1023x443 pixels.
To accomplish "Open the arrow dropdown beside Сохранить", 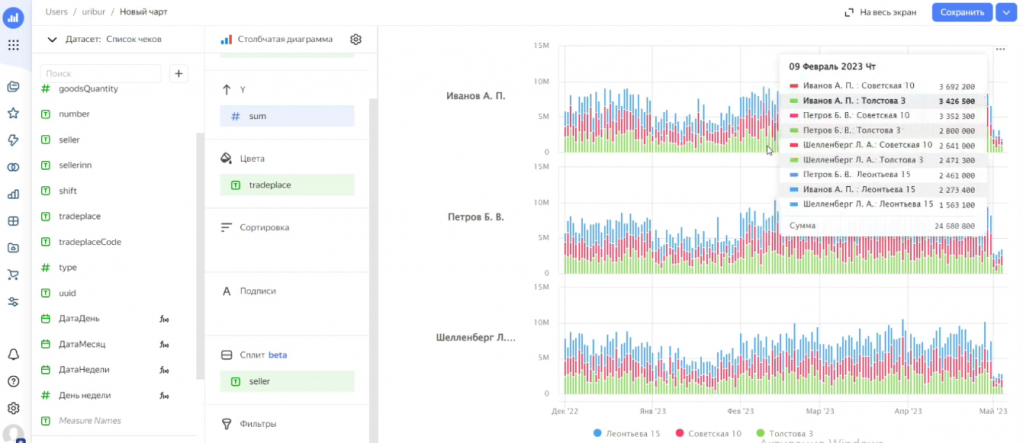I will (x=1007, y=12).
